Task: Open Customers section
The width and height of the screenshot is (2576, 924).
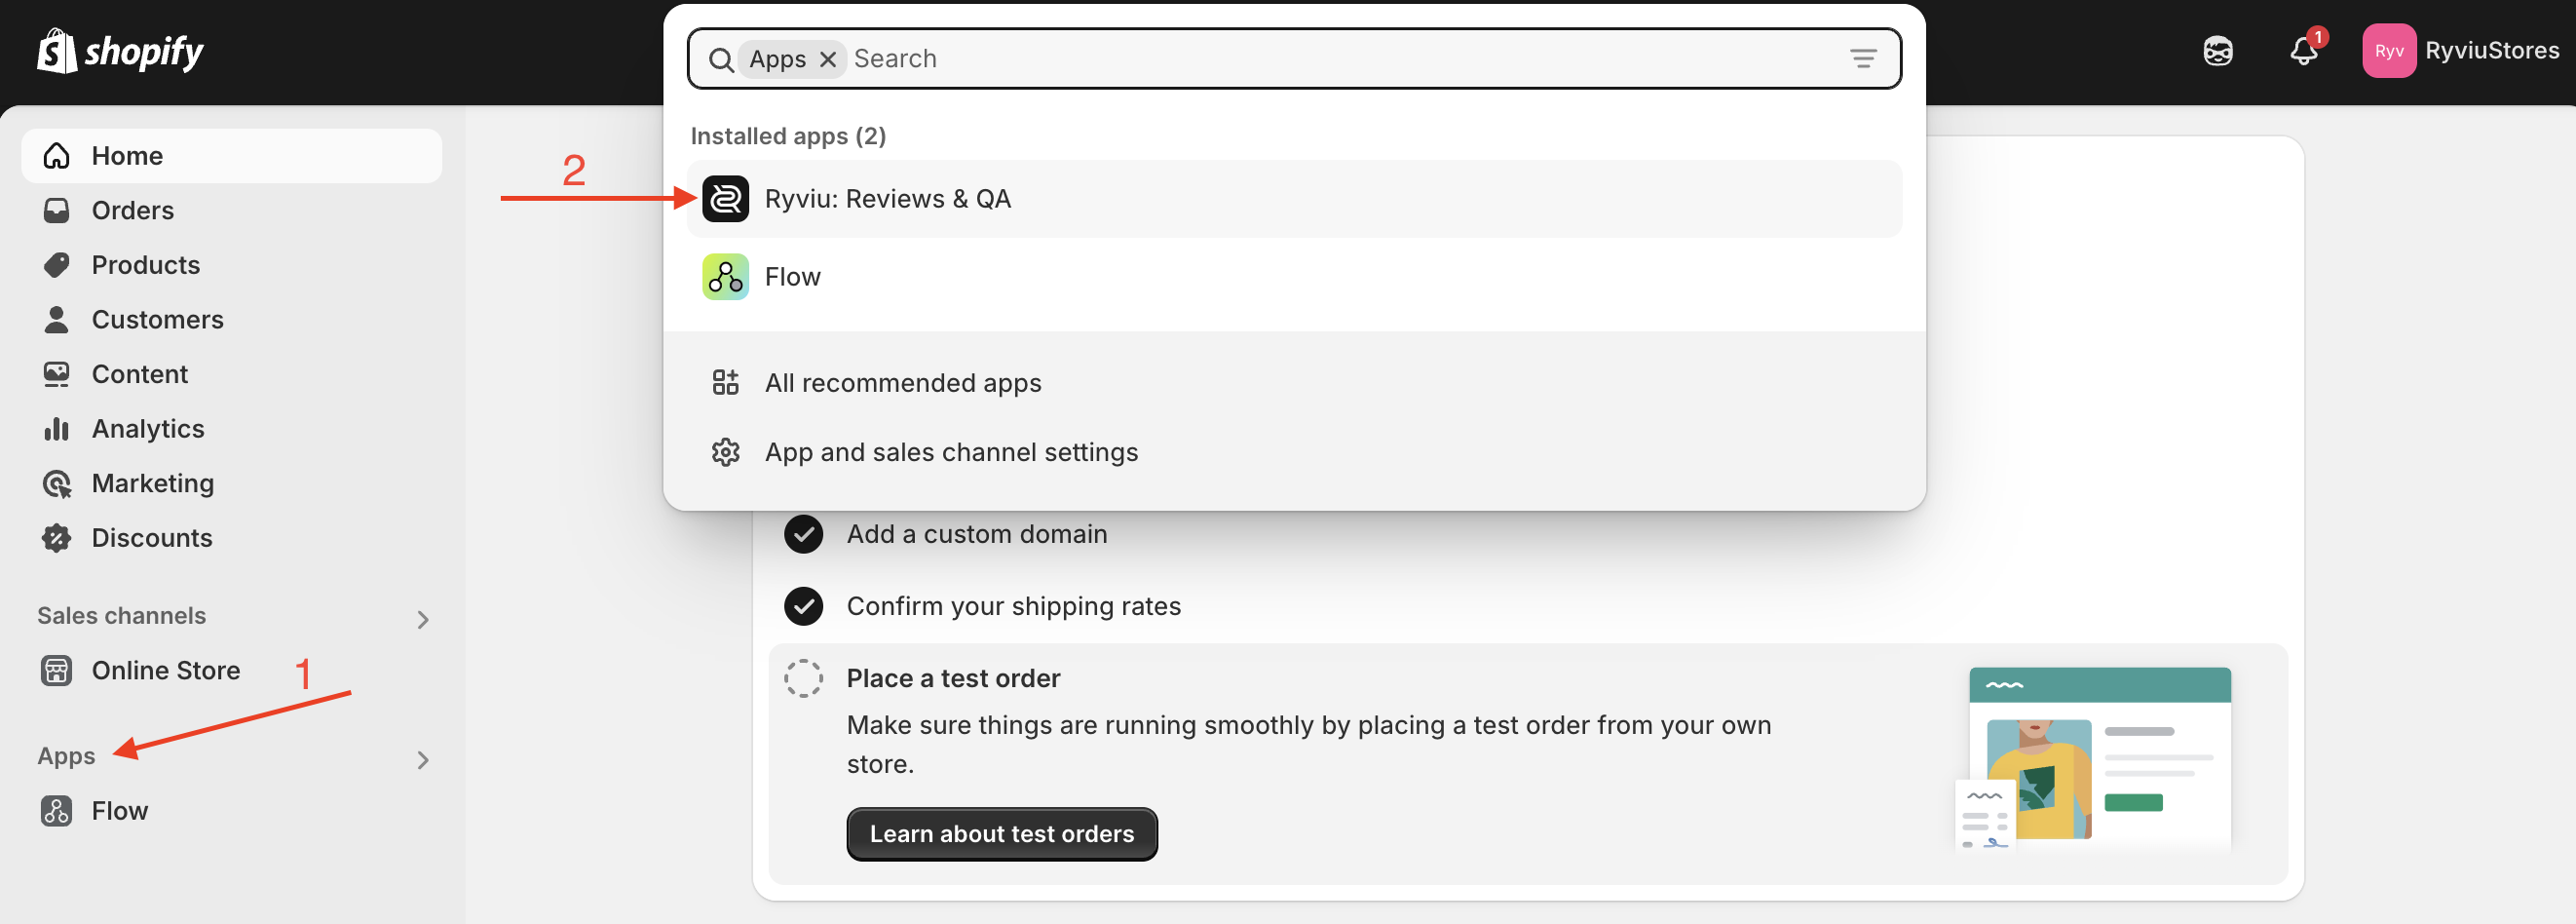Action: [231, 319]
